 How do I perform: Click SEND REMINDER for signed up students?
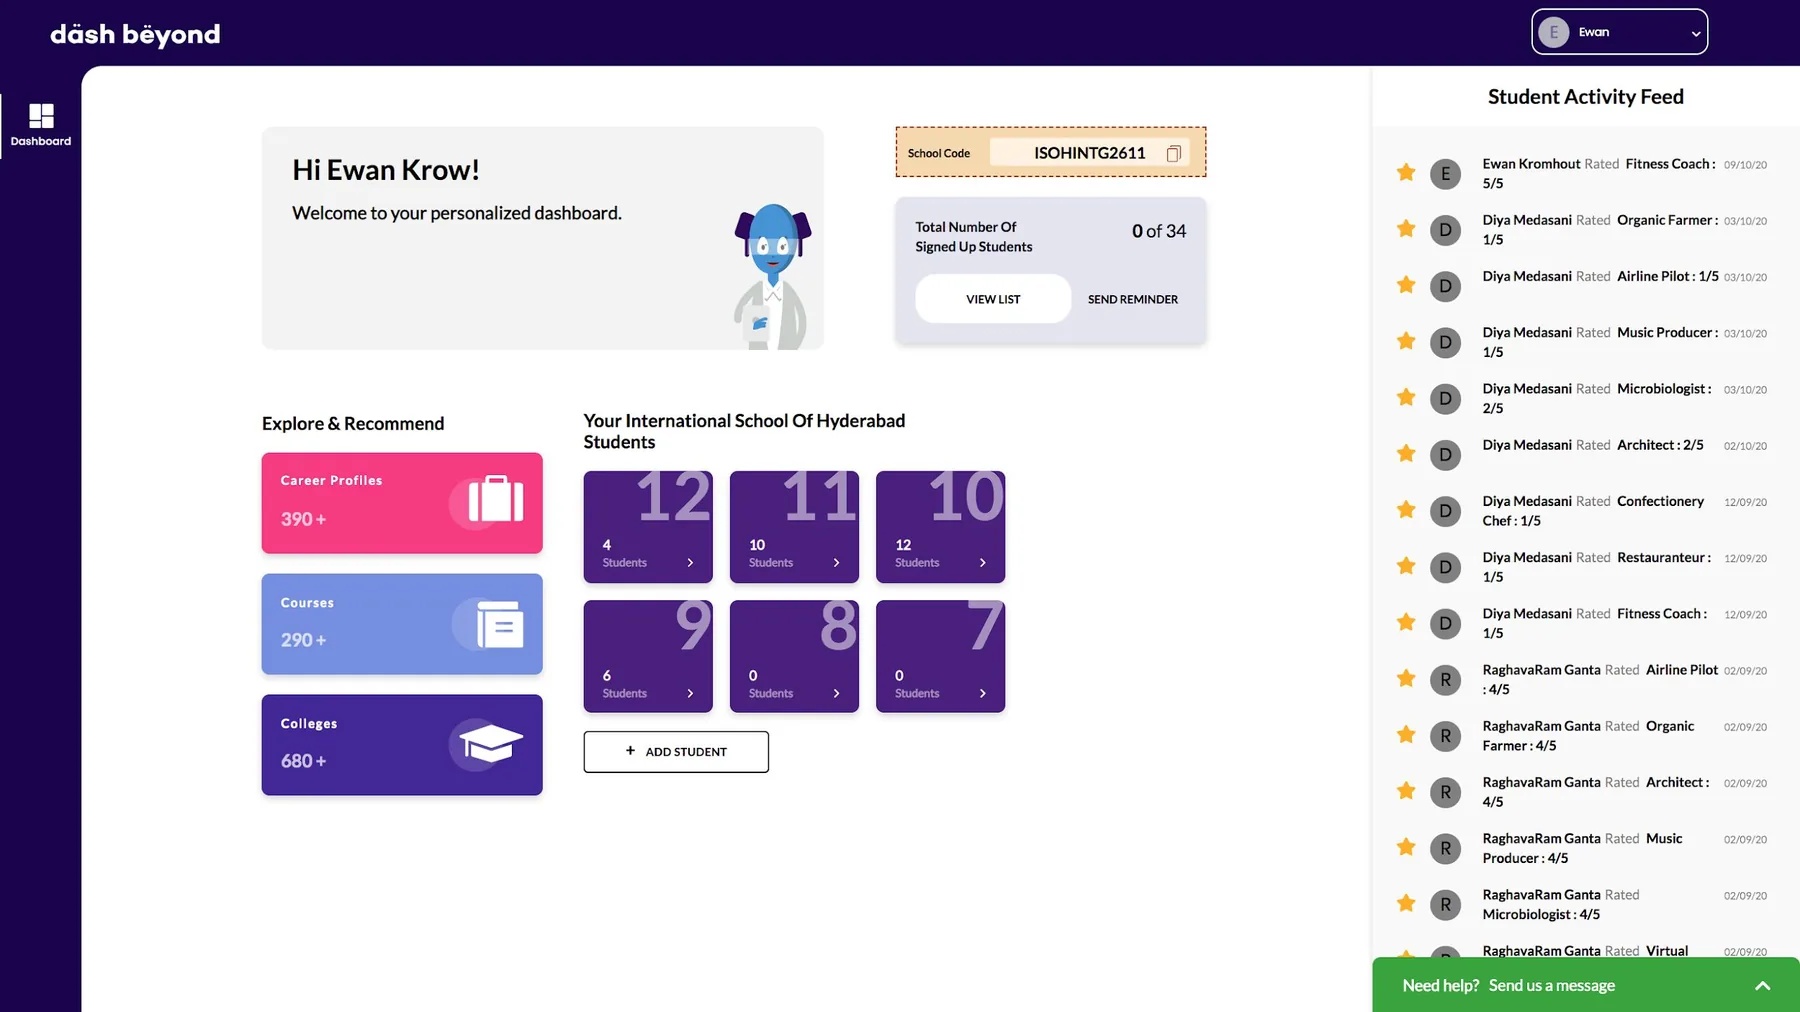tap(1133, 299)
